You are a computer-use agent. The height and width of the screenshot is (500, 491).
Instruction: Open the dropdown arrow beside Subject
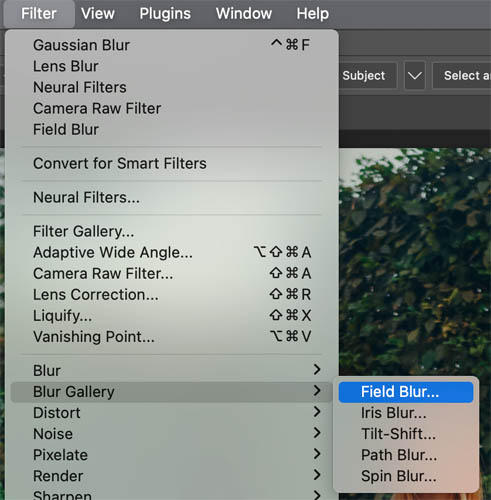point(415,76)
